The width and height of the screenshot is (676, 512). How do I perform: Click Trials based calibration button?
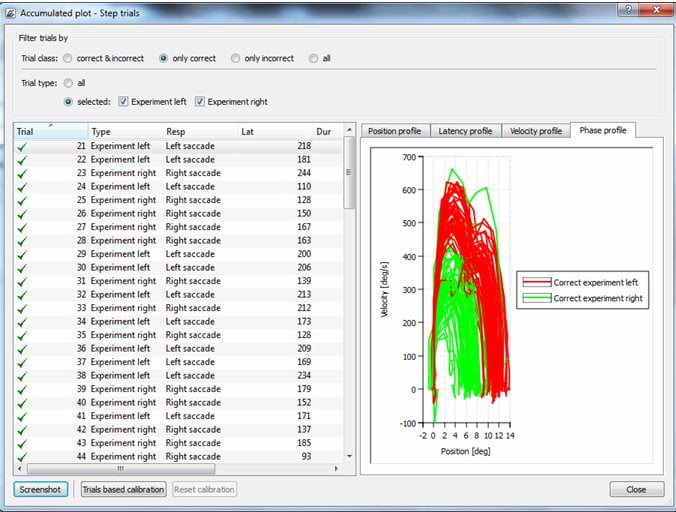[123, 490]
